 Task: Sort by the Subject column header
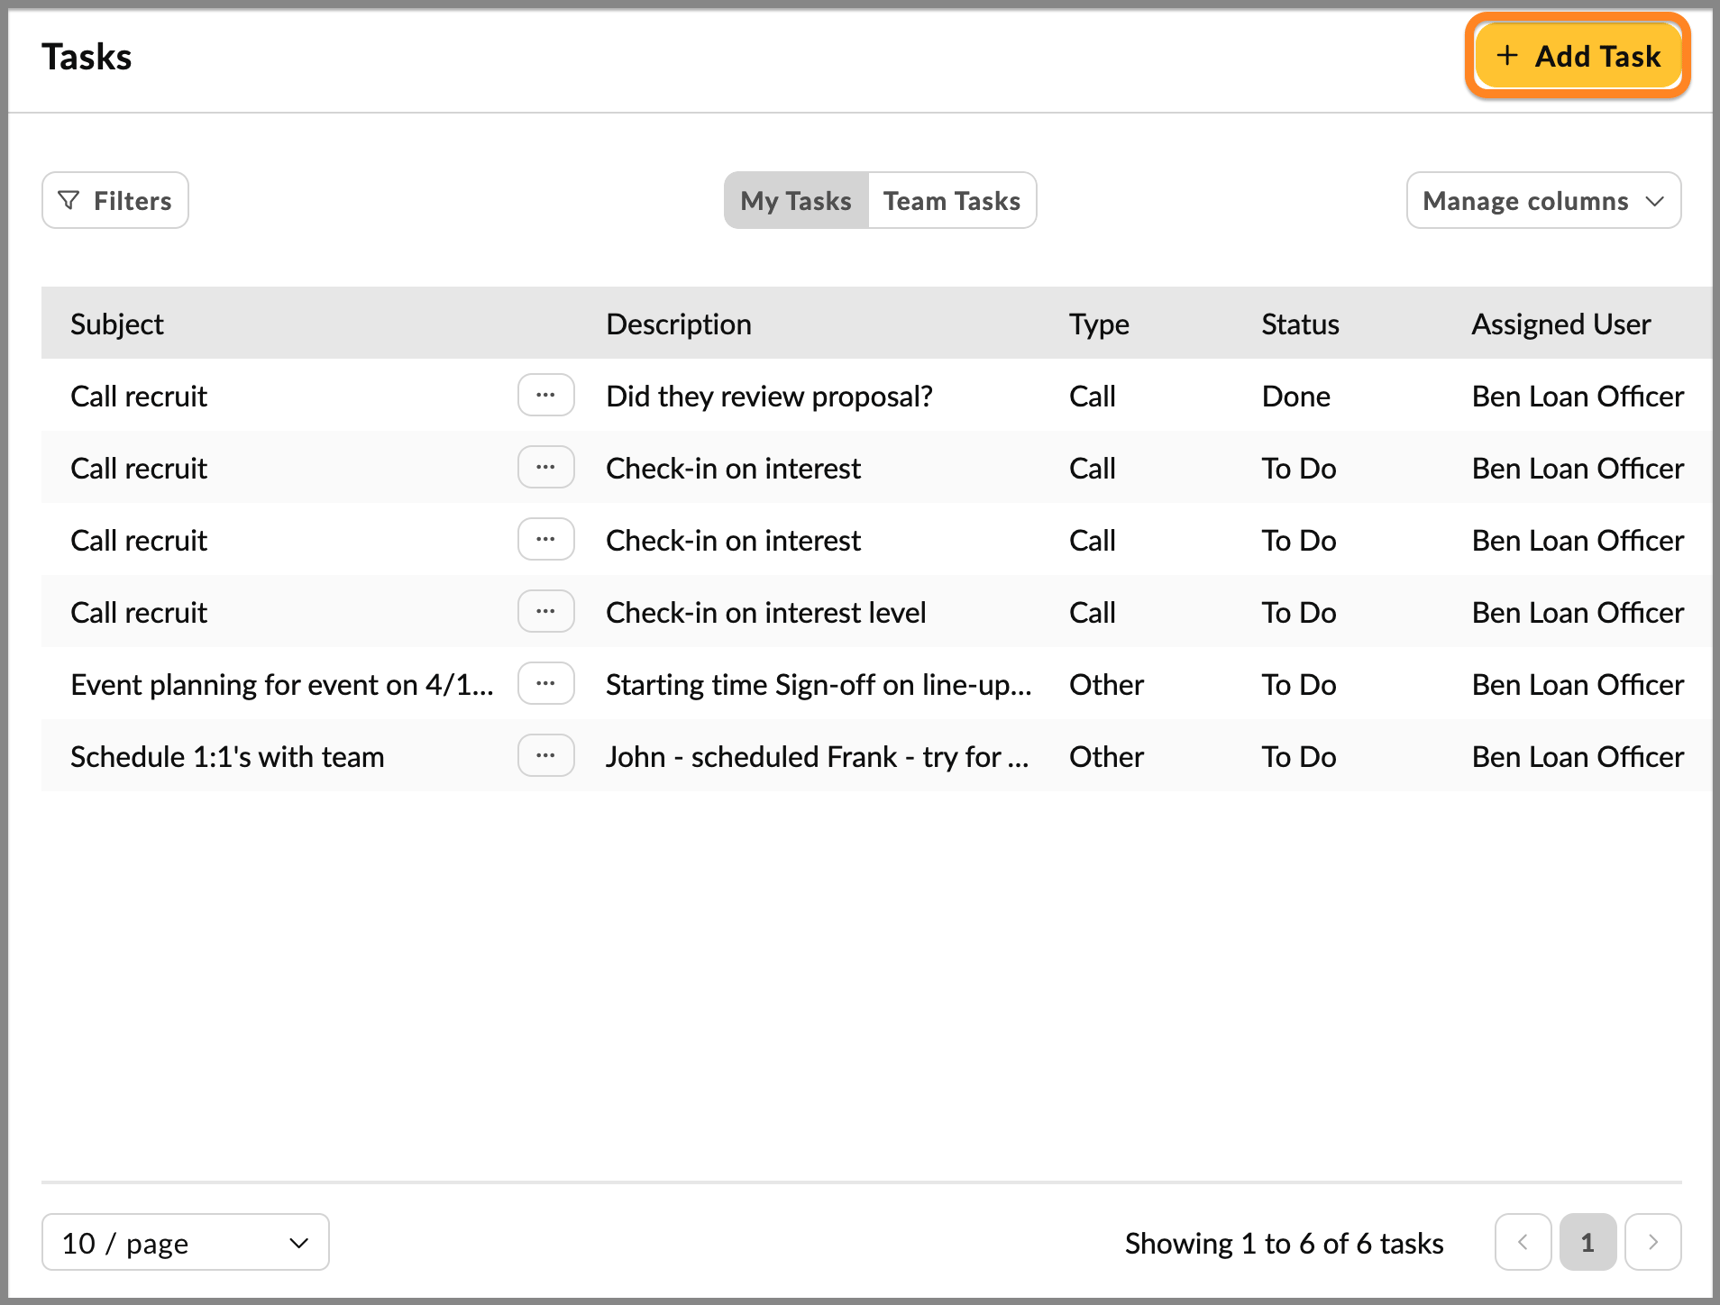(116, 323)
